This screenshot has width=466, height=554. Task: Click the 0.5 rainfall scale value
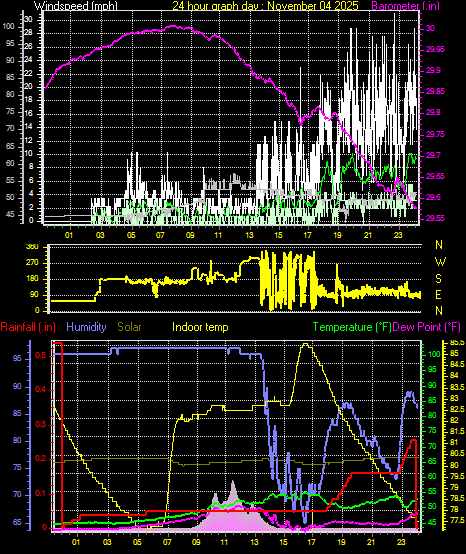[x=41, y=355]
